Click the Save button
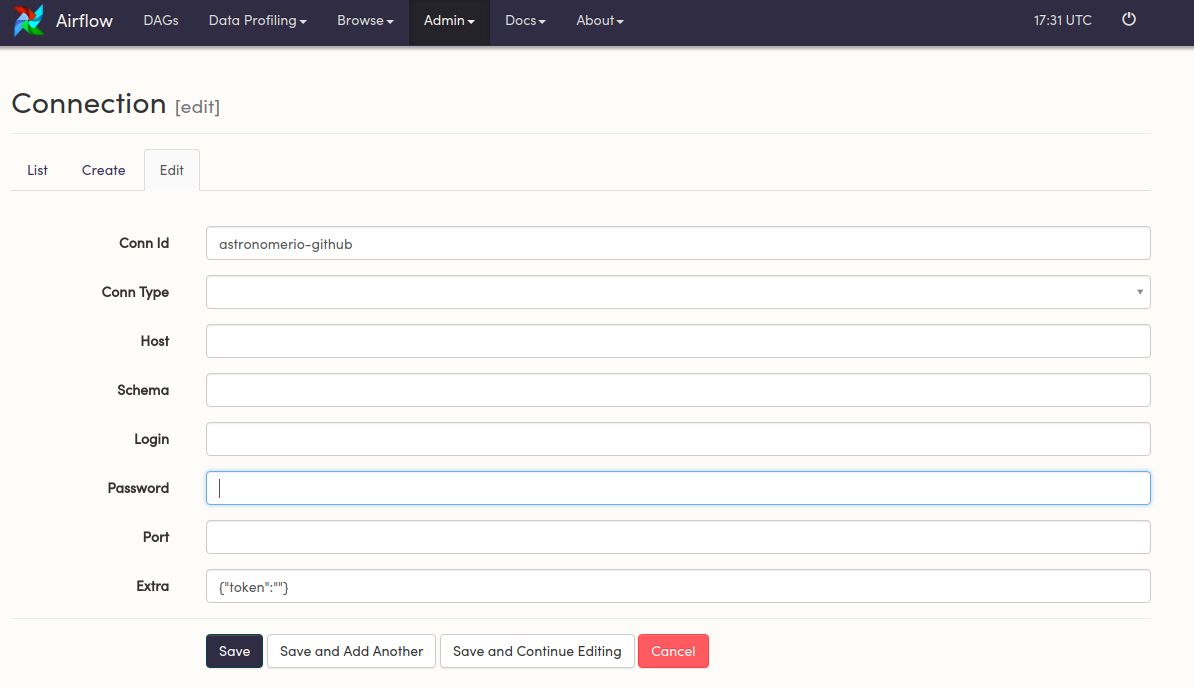1194x687 pixels. pos(234,651)
